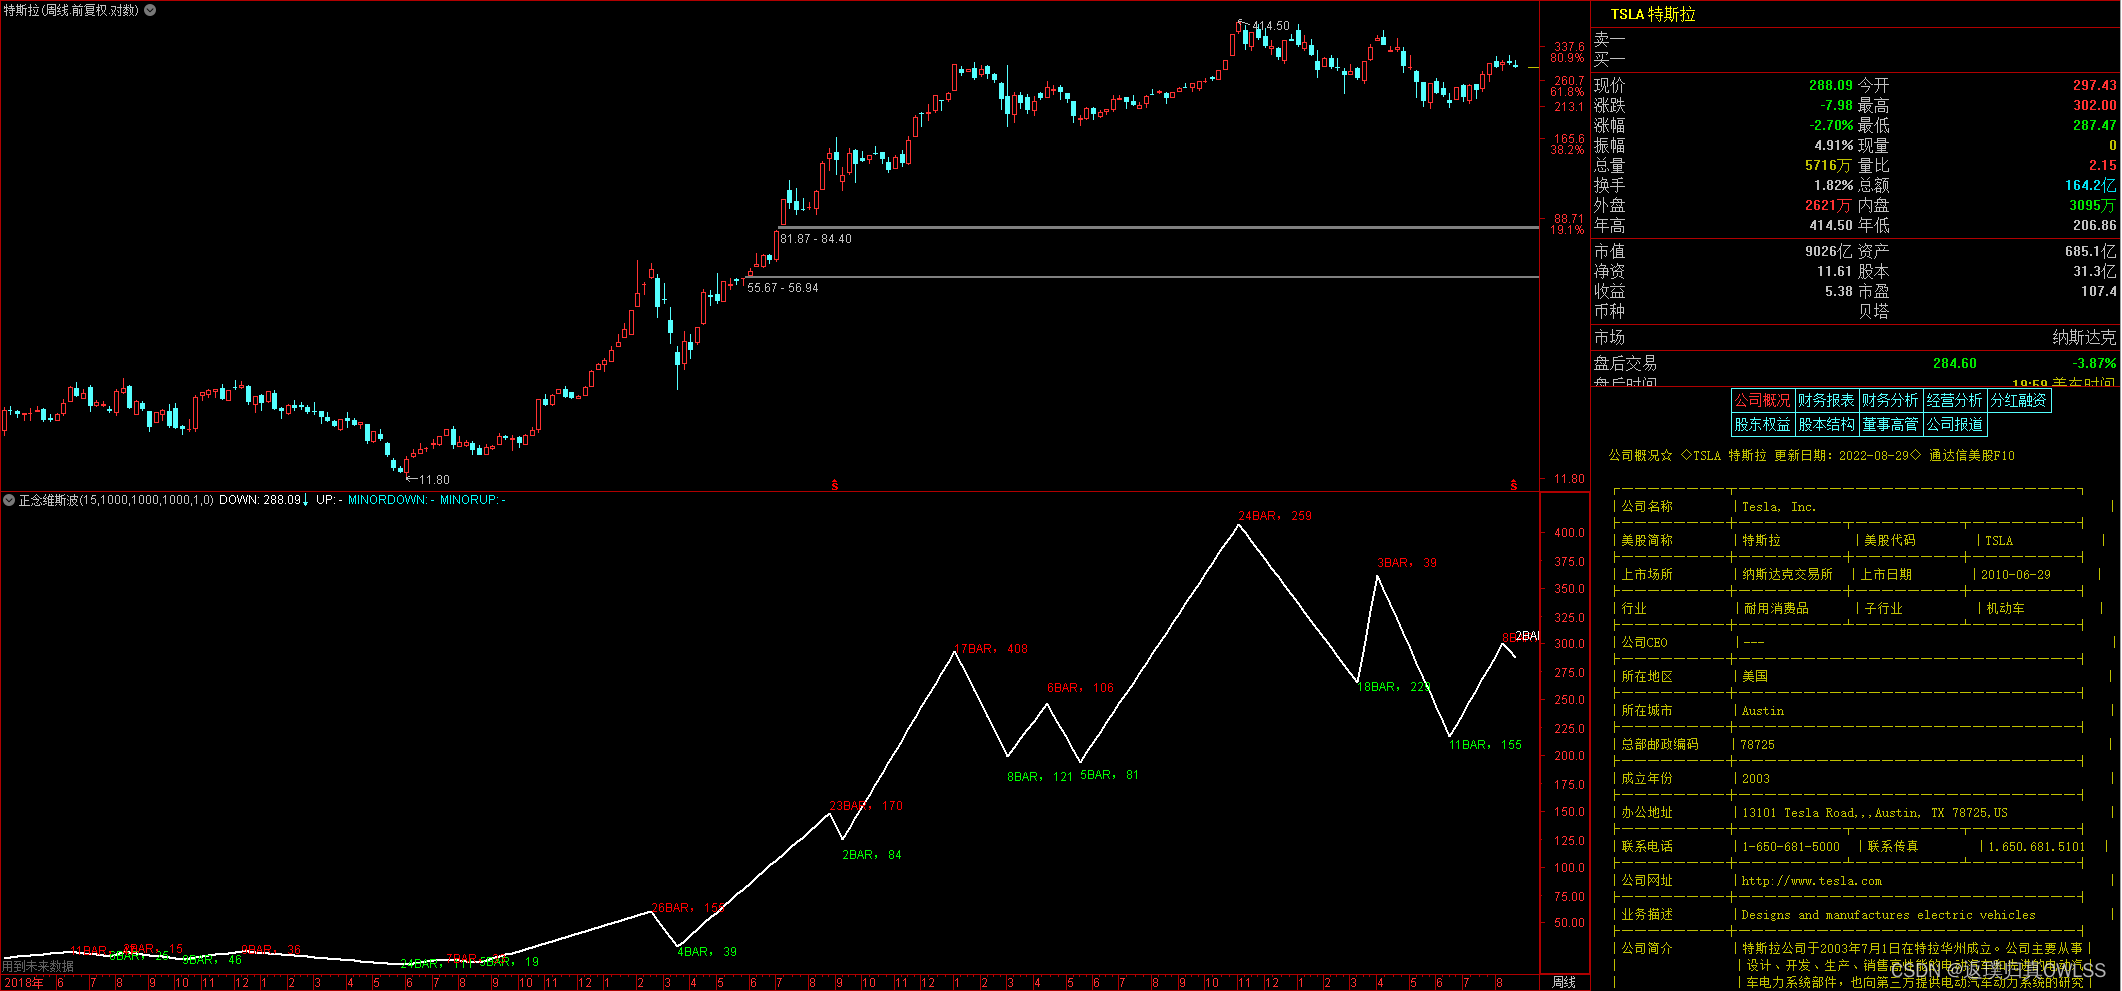Click the 市值 value 9026亿
This screenshot has height=991, width=2122.
coord(1829,252)
